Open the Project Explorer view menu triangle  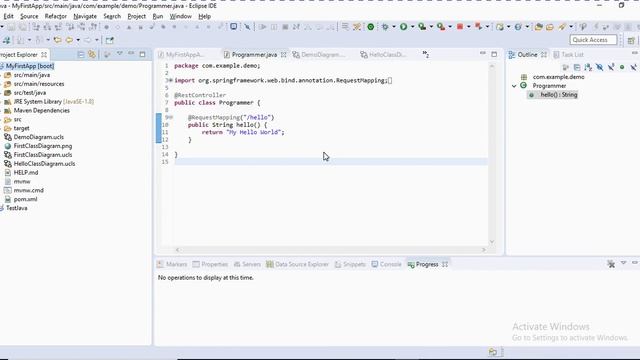coord(120,54)
